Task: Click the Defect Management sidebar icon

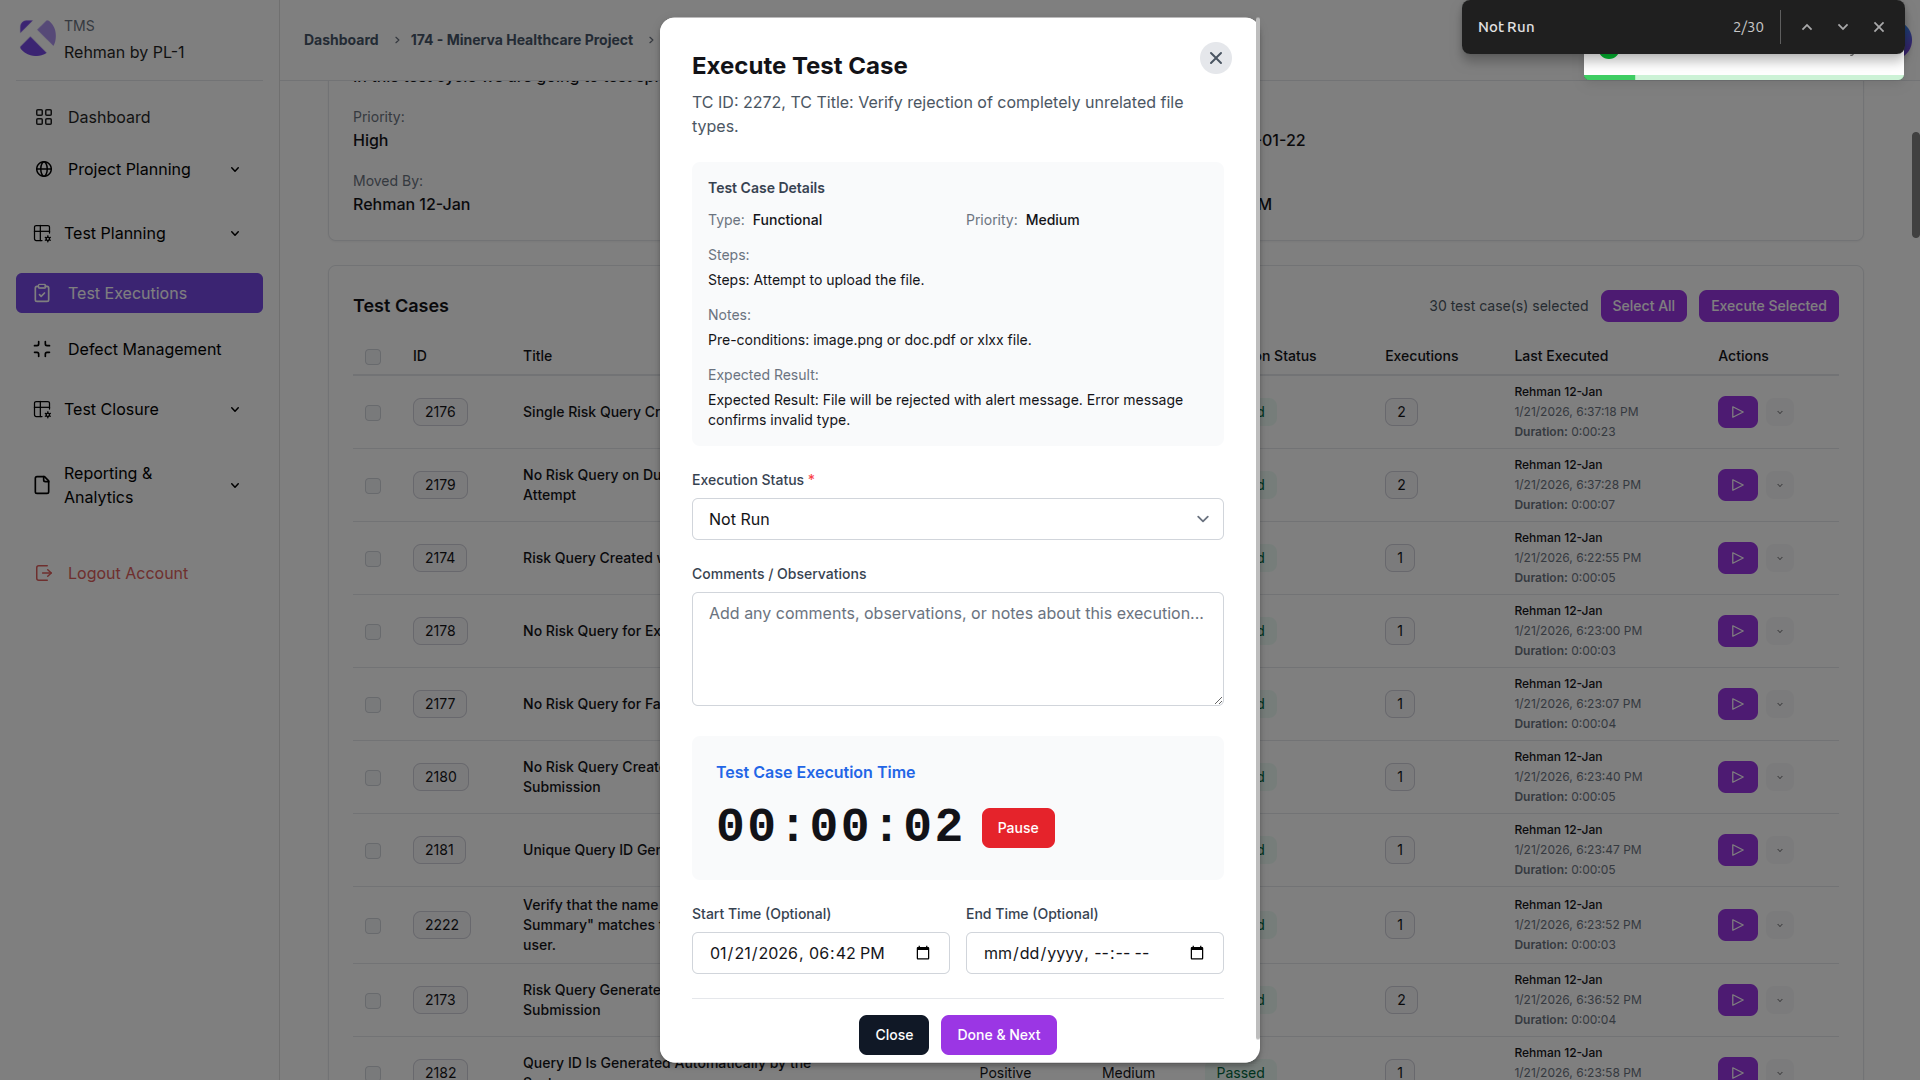Action: click(42, 349)
